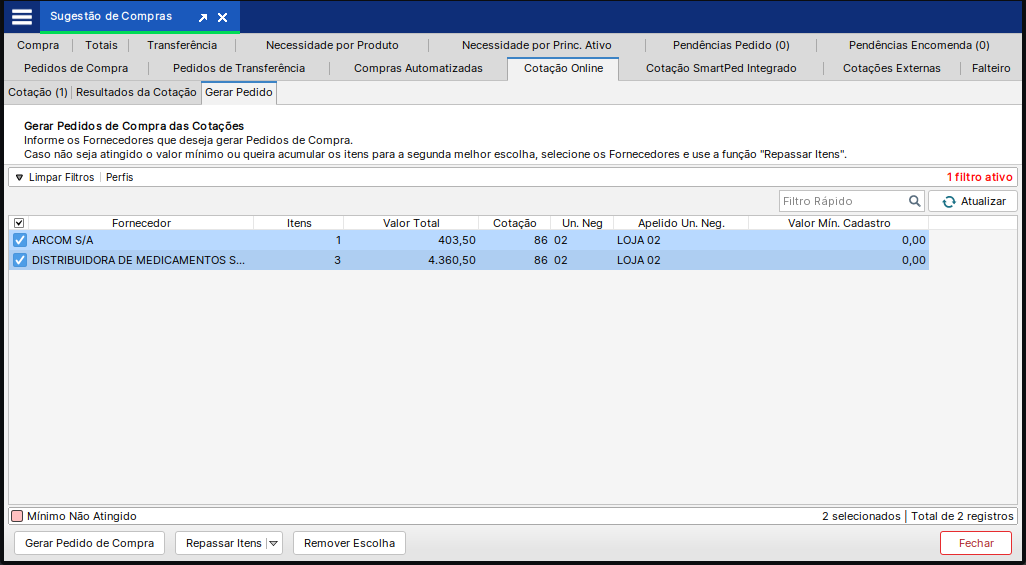Click the magnifier icon in Filtro Rápido
1026x565 pixels.
click(x=914, y=201)
